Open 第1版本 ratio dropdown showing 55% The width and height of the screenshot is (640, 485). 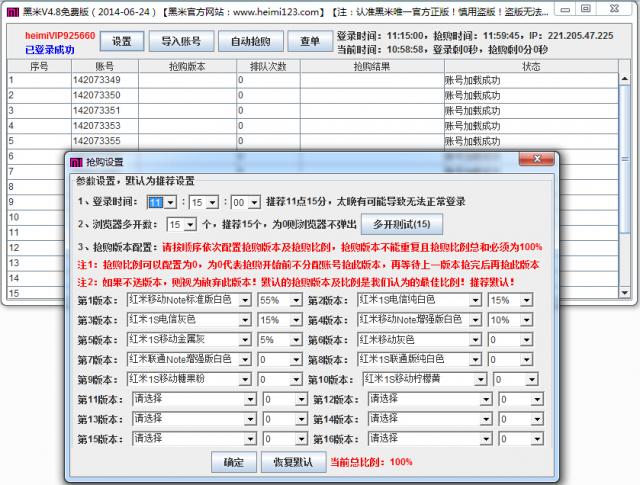(280, 300)
